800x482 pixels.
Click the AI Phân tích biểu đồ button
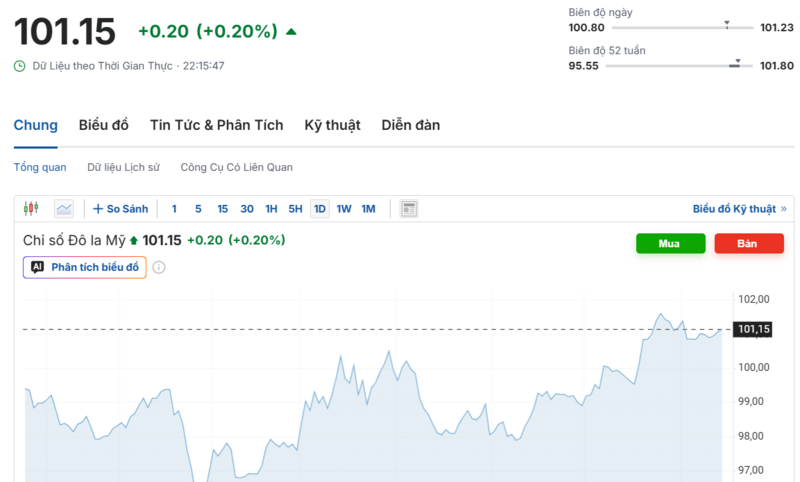[85, 267]
